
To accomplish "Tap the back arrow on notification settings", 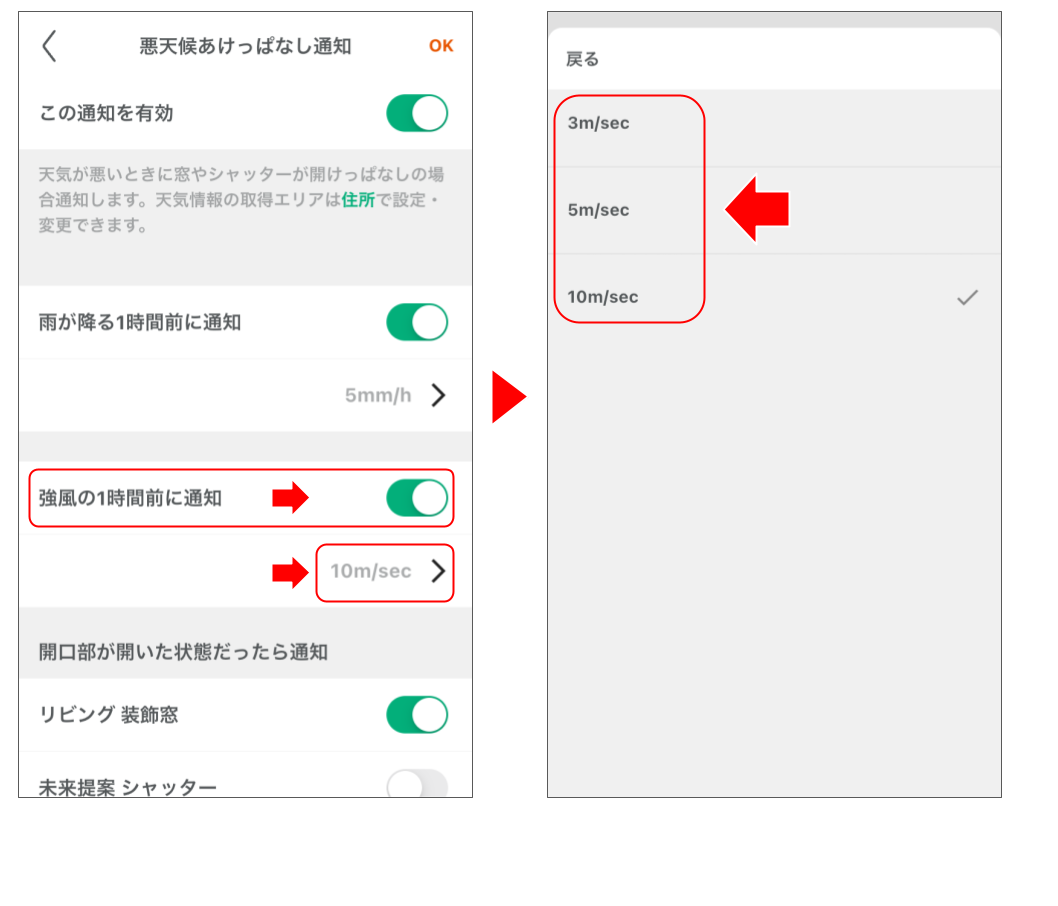I will 49,46.
